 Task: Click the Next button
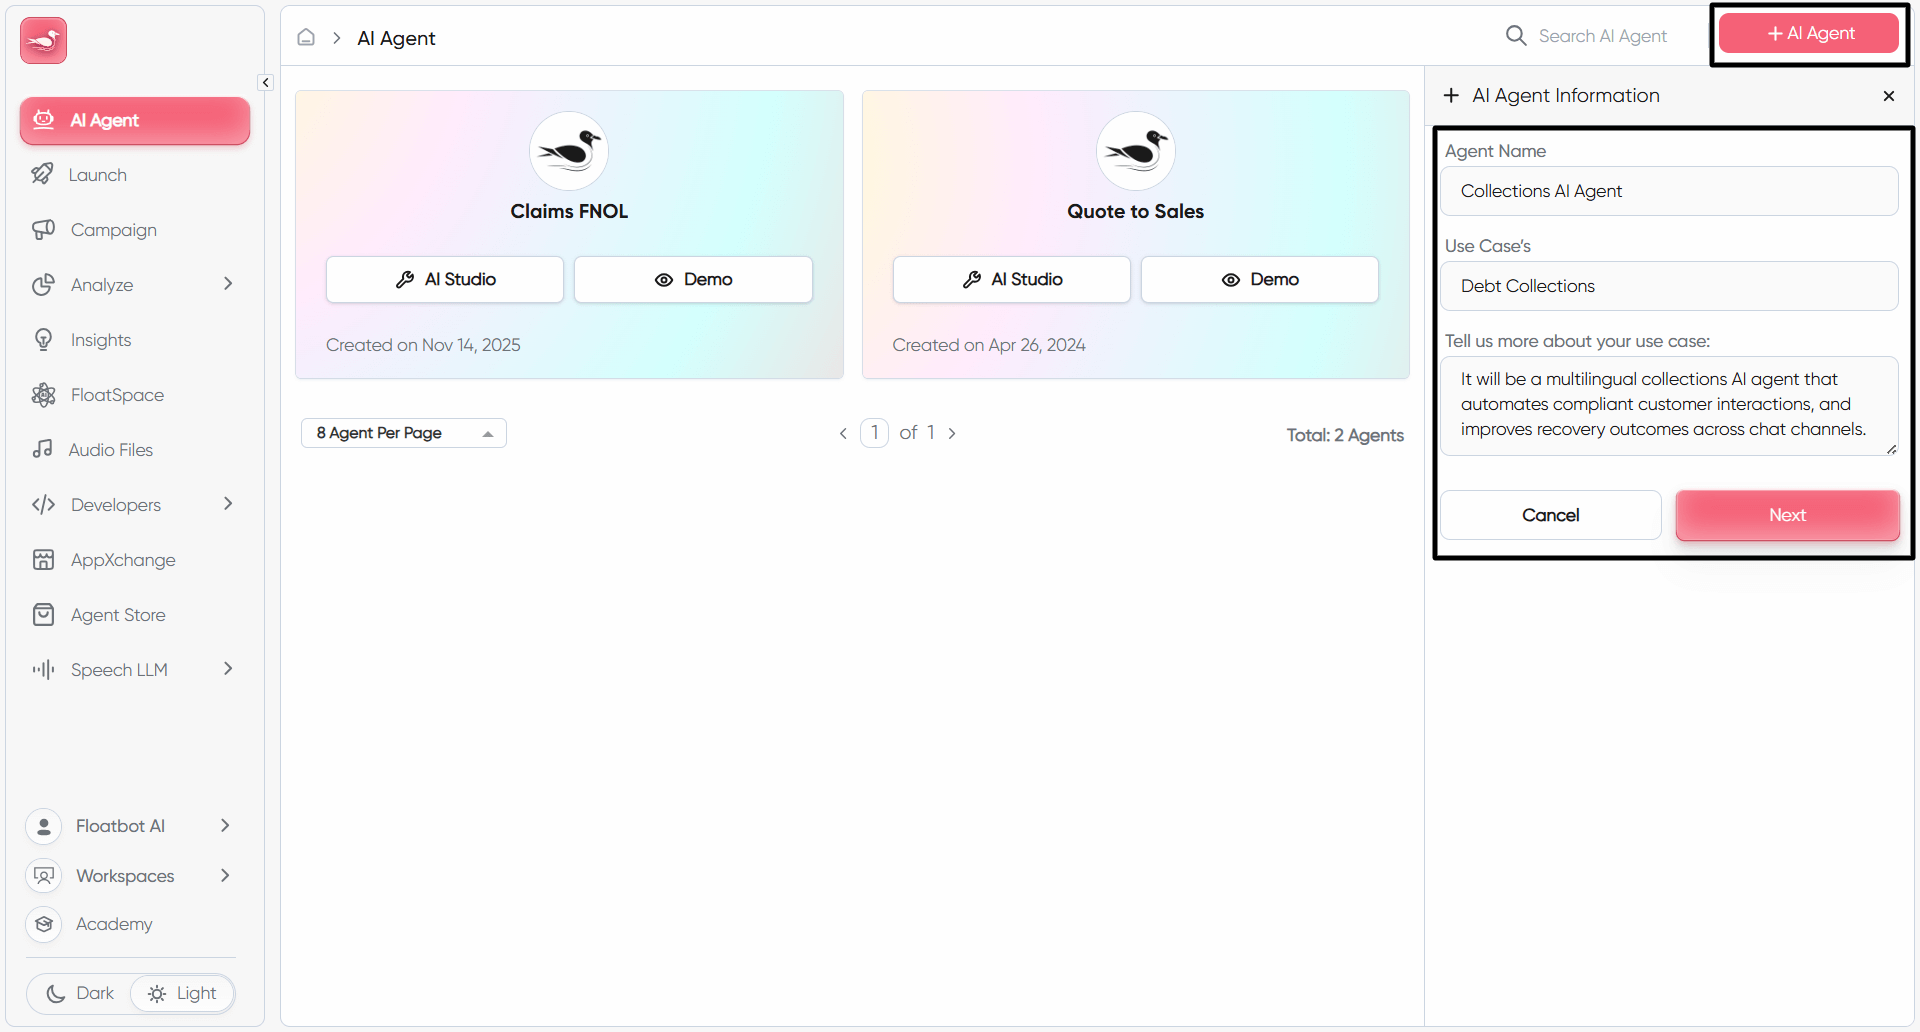[x=1787, y=515]
